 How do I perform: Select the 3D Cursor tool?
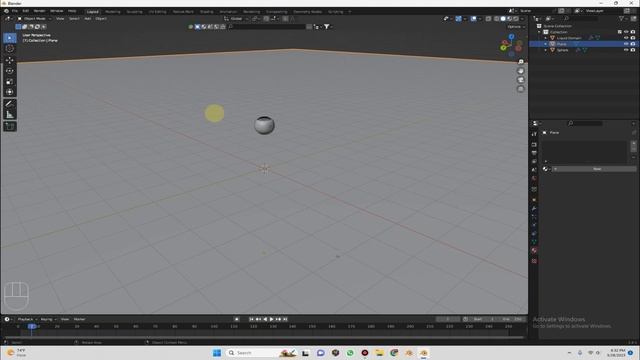pyautogui.click(x=10, y=49)
